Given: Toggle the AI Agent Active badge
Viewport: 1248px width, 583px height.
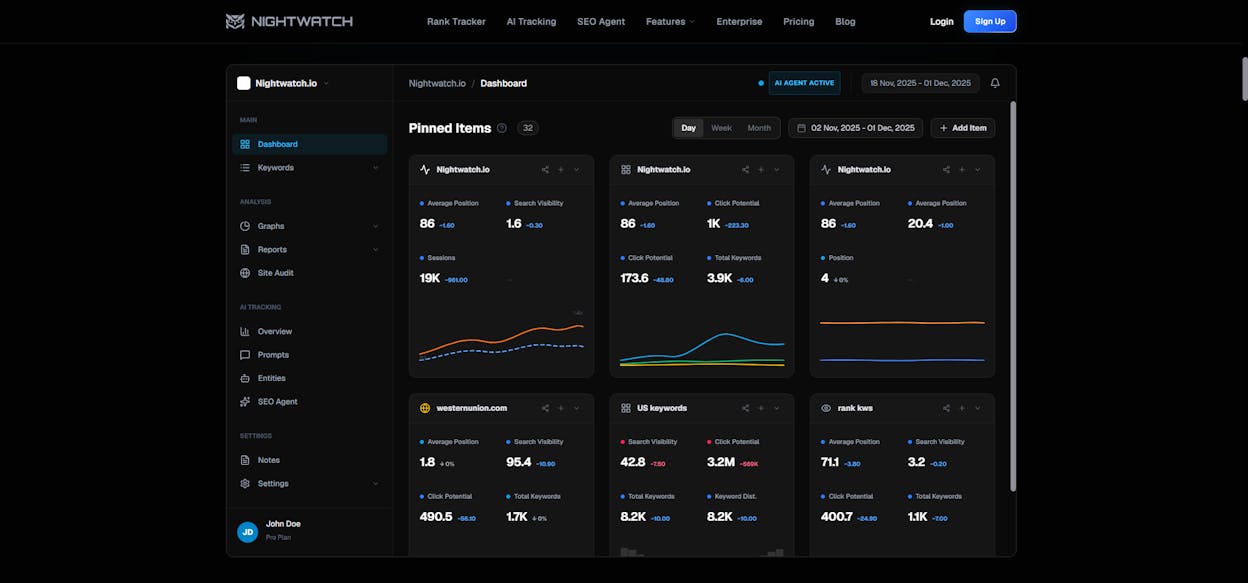Looking at the screenshot, I should point(805,83).
